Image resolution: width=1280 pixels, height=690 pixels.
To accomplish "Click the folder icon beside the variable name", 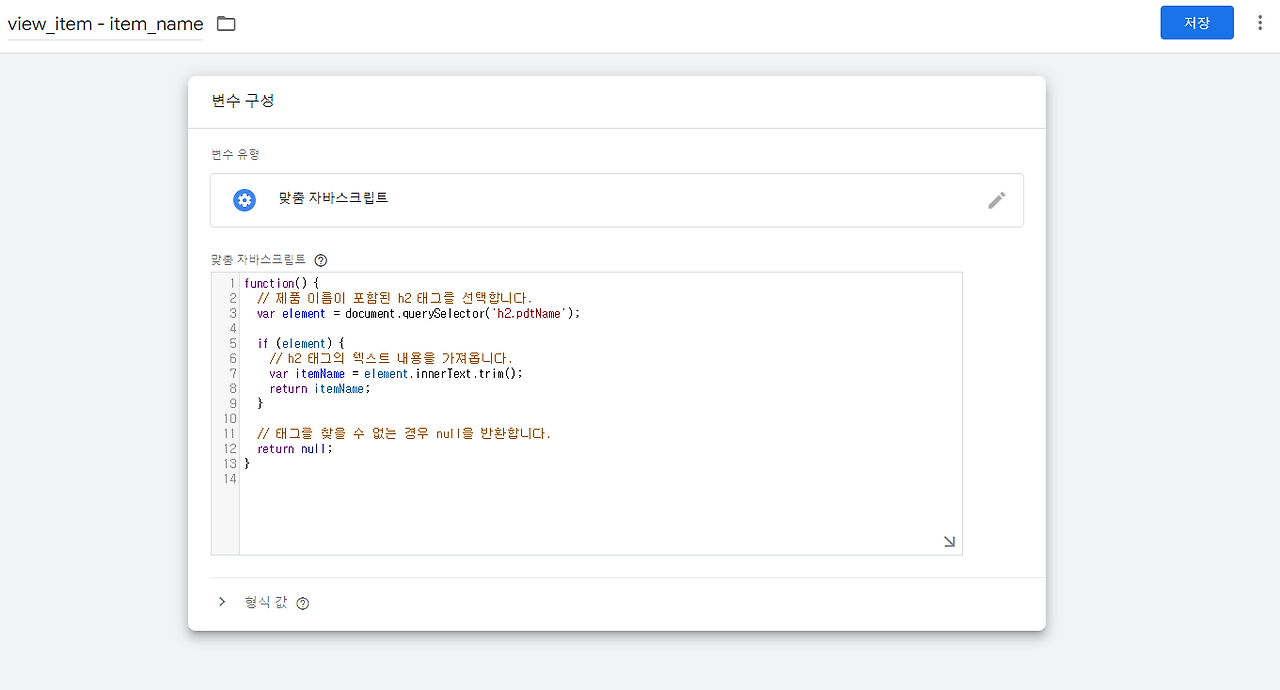I will pyautogui.click(x=225, y=23).
